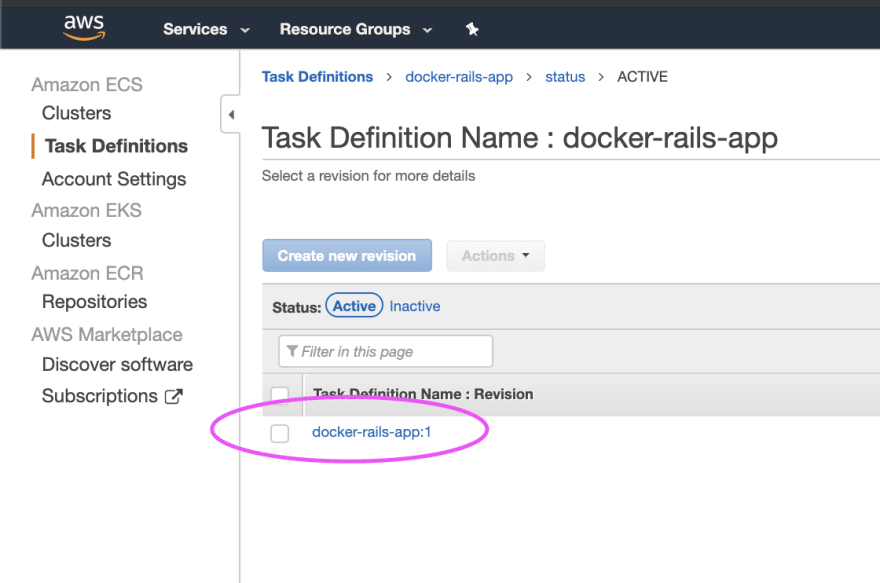Click the Amazon ECS section heading

tap(87, 85)
